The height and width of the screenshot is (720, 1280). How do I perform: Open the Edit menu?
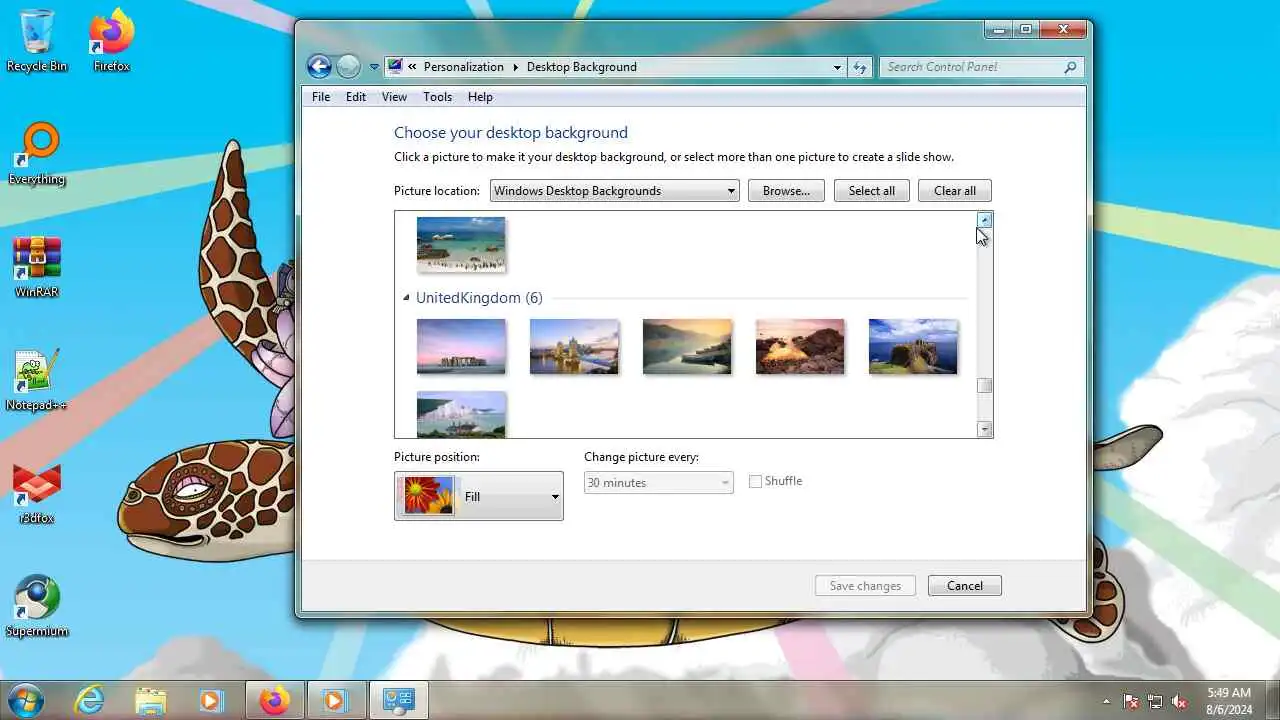[356, 97]
